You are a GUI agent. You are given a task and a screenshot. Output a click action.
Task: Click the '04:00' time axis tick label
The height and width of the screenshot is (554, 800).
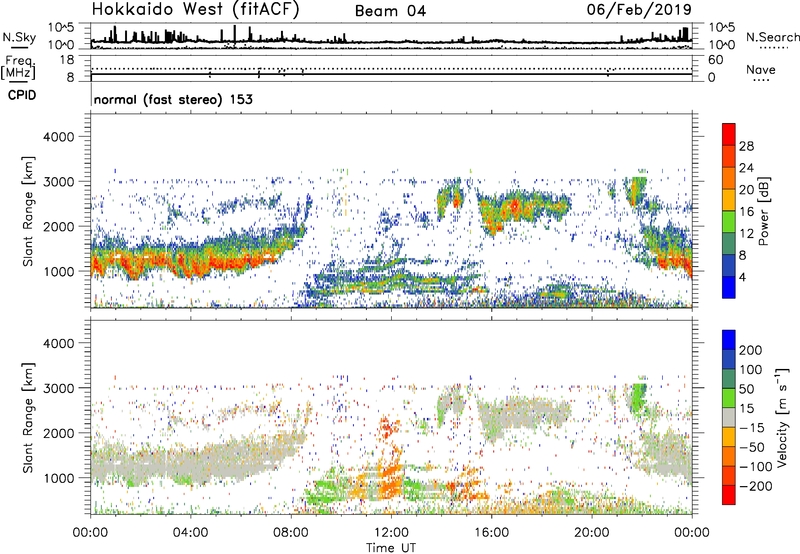[x=191, y=533]
